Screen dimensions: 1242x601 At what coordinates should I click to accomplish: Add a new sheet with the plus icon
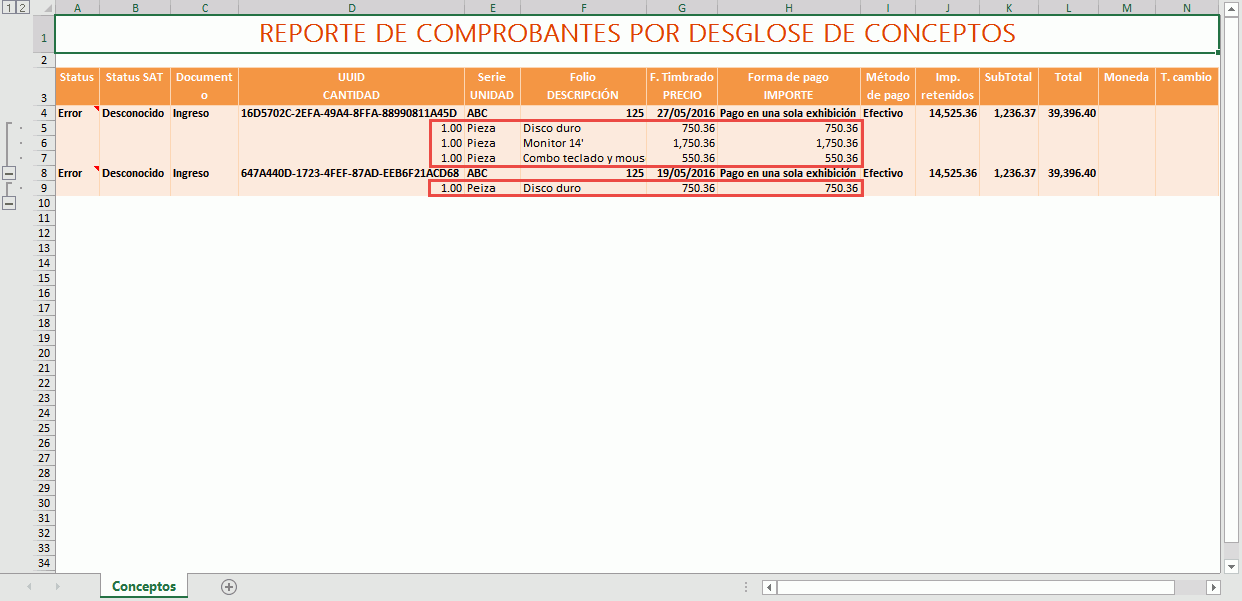pos(229,587)
